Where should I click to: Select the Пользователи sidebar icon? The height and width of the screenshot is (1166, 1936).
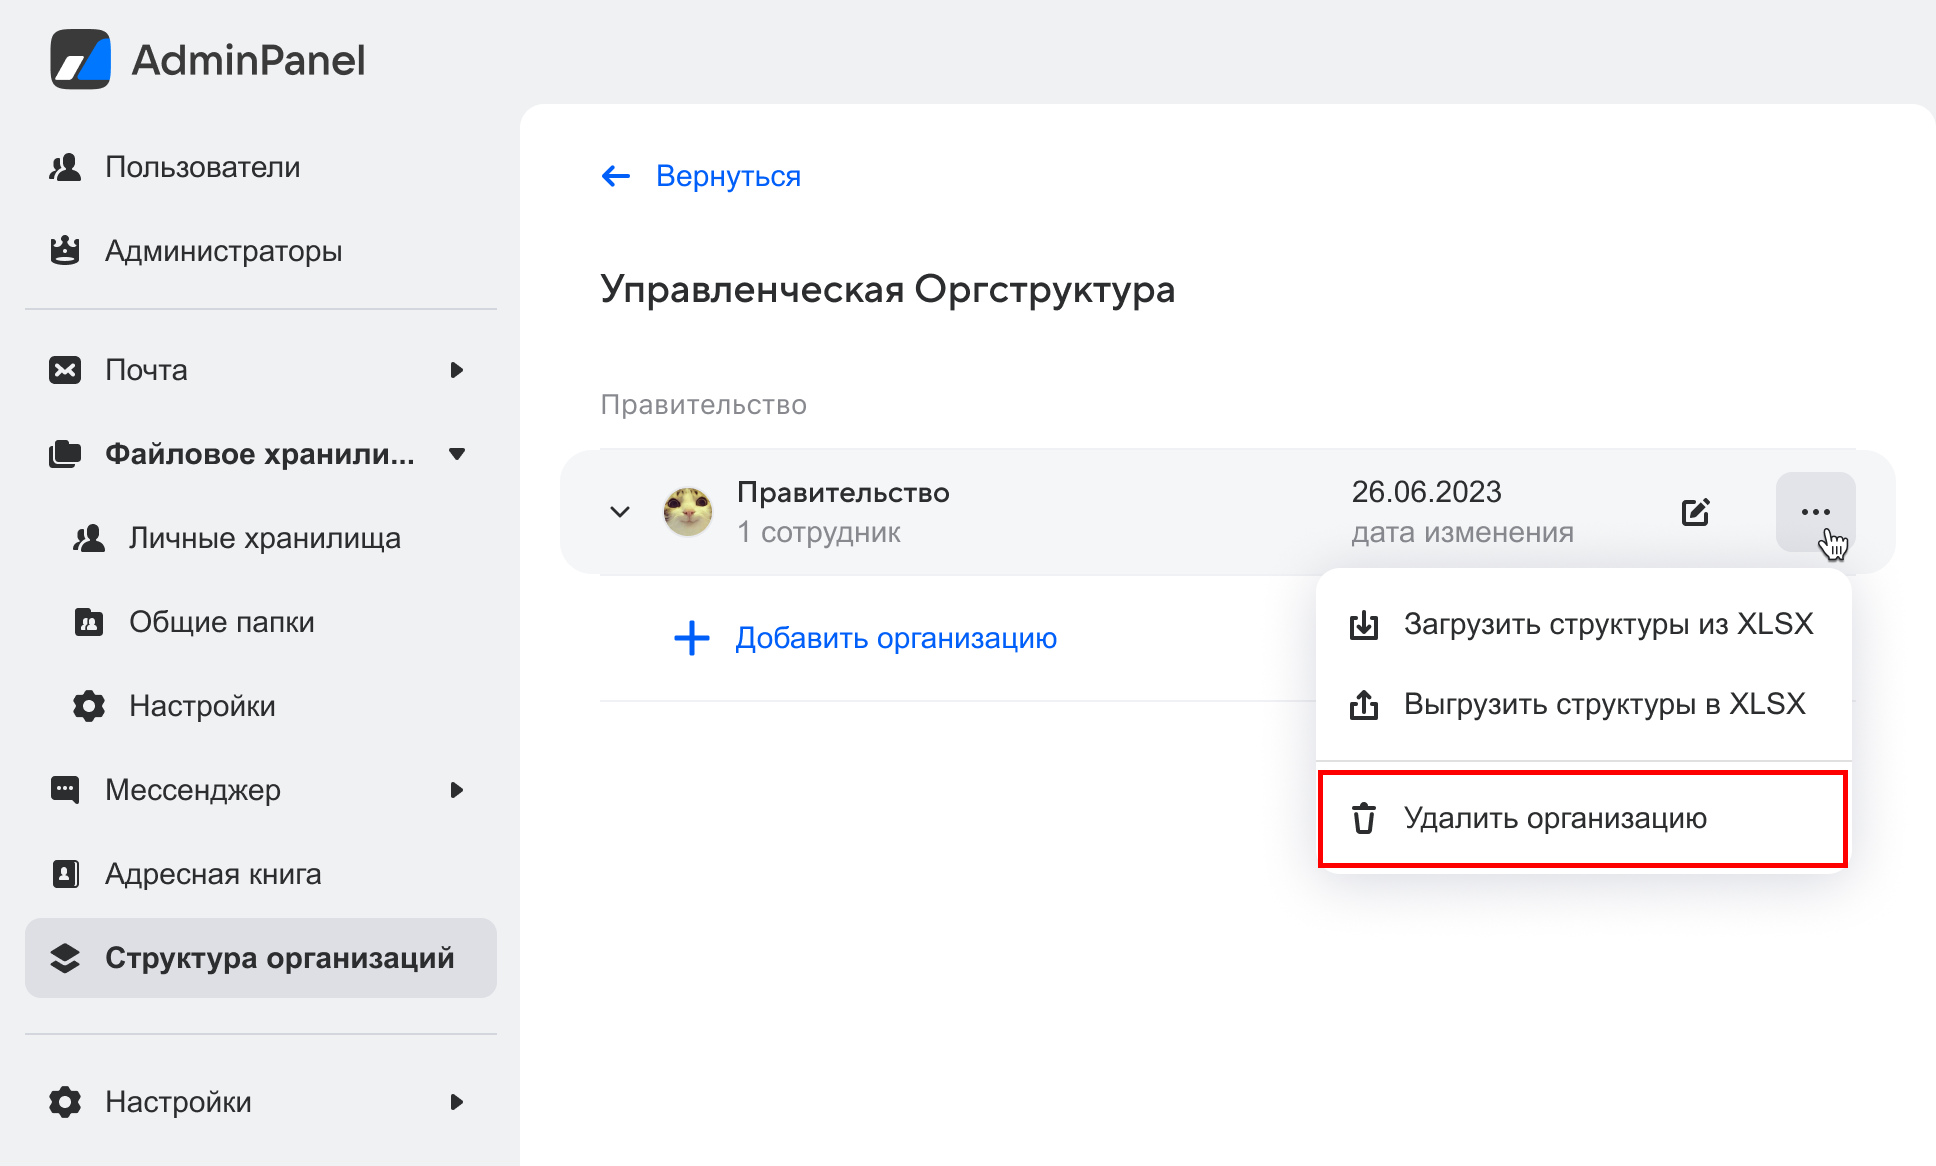65,166
